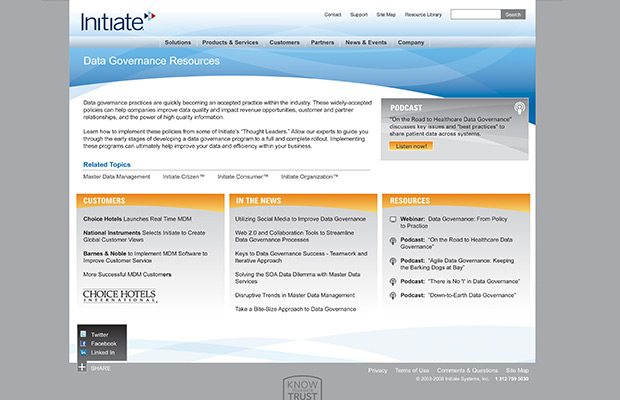The height and width of the screenshot is (400, 620).
Task: Click the LinkedIn share icon
Action: (x=83, y=352)
